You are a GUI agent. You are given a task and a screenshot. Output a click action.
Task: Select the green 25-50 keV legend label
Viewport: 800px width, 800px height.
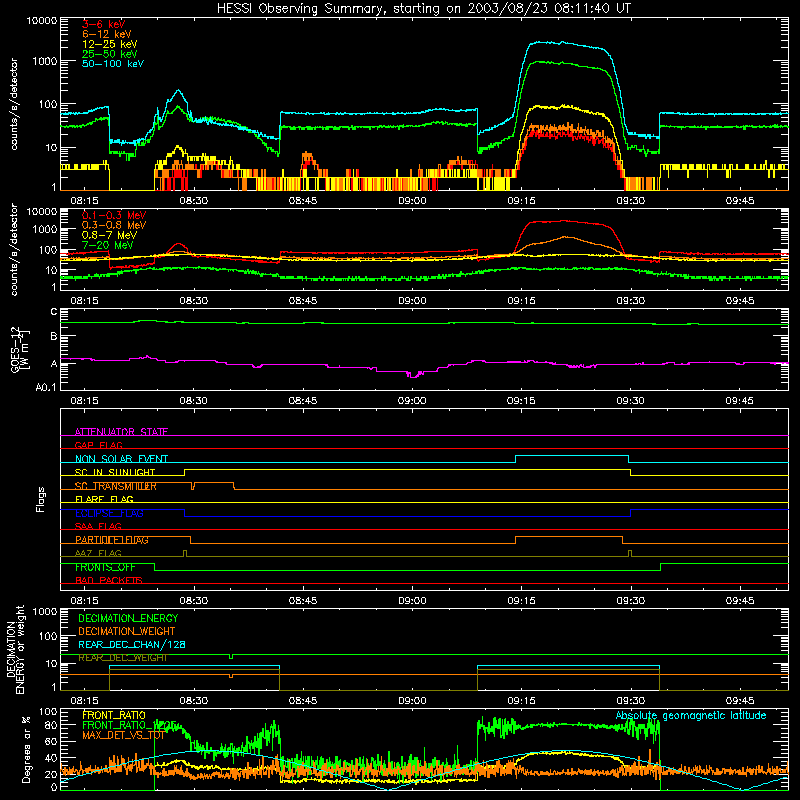point(110,54)
